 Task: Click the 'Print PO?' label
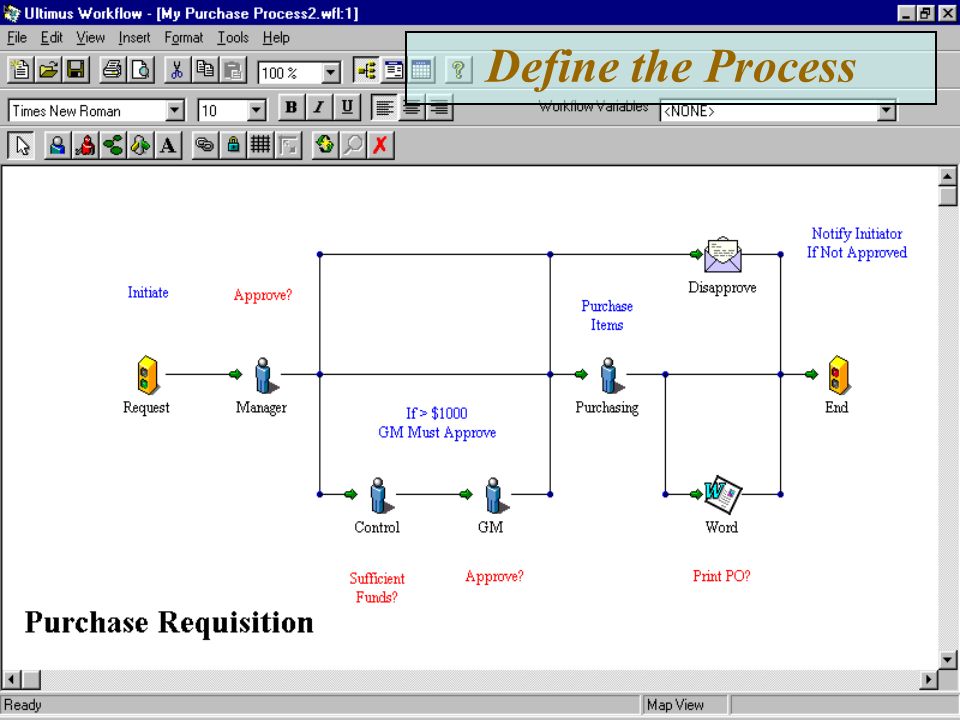[721, 576]
